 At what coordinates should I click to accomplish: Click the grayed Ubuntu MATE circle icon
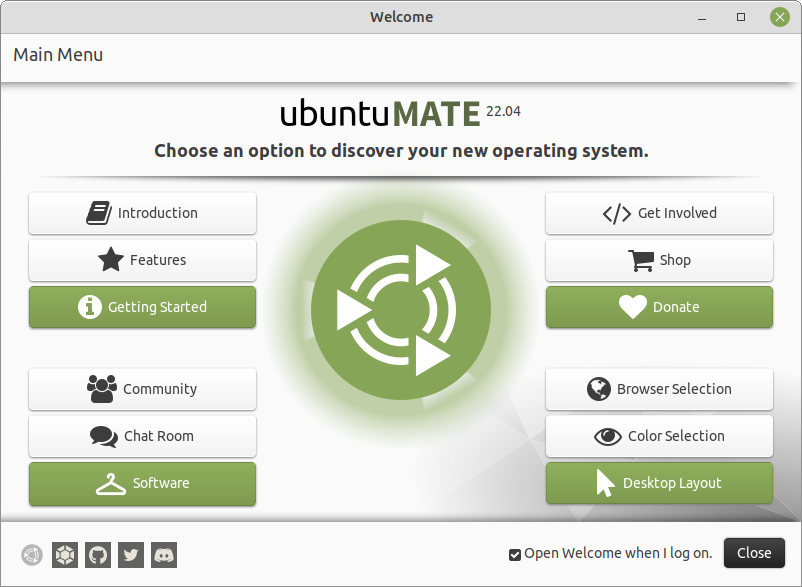click(30, 554)
